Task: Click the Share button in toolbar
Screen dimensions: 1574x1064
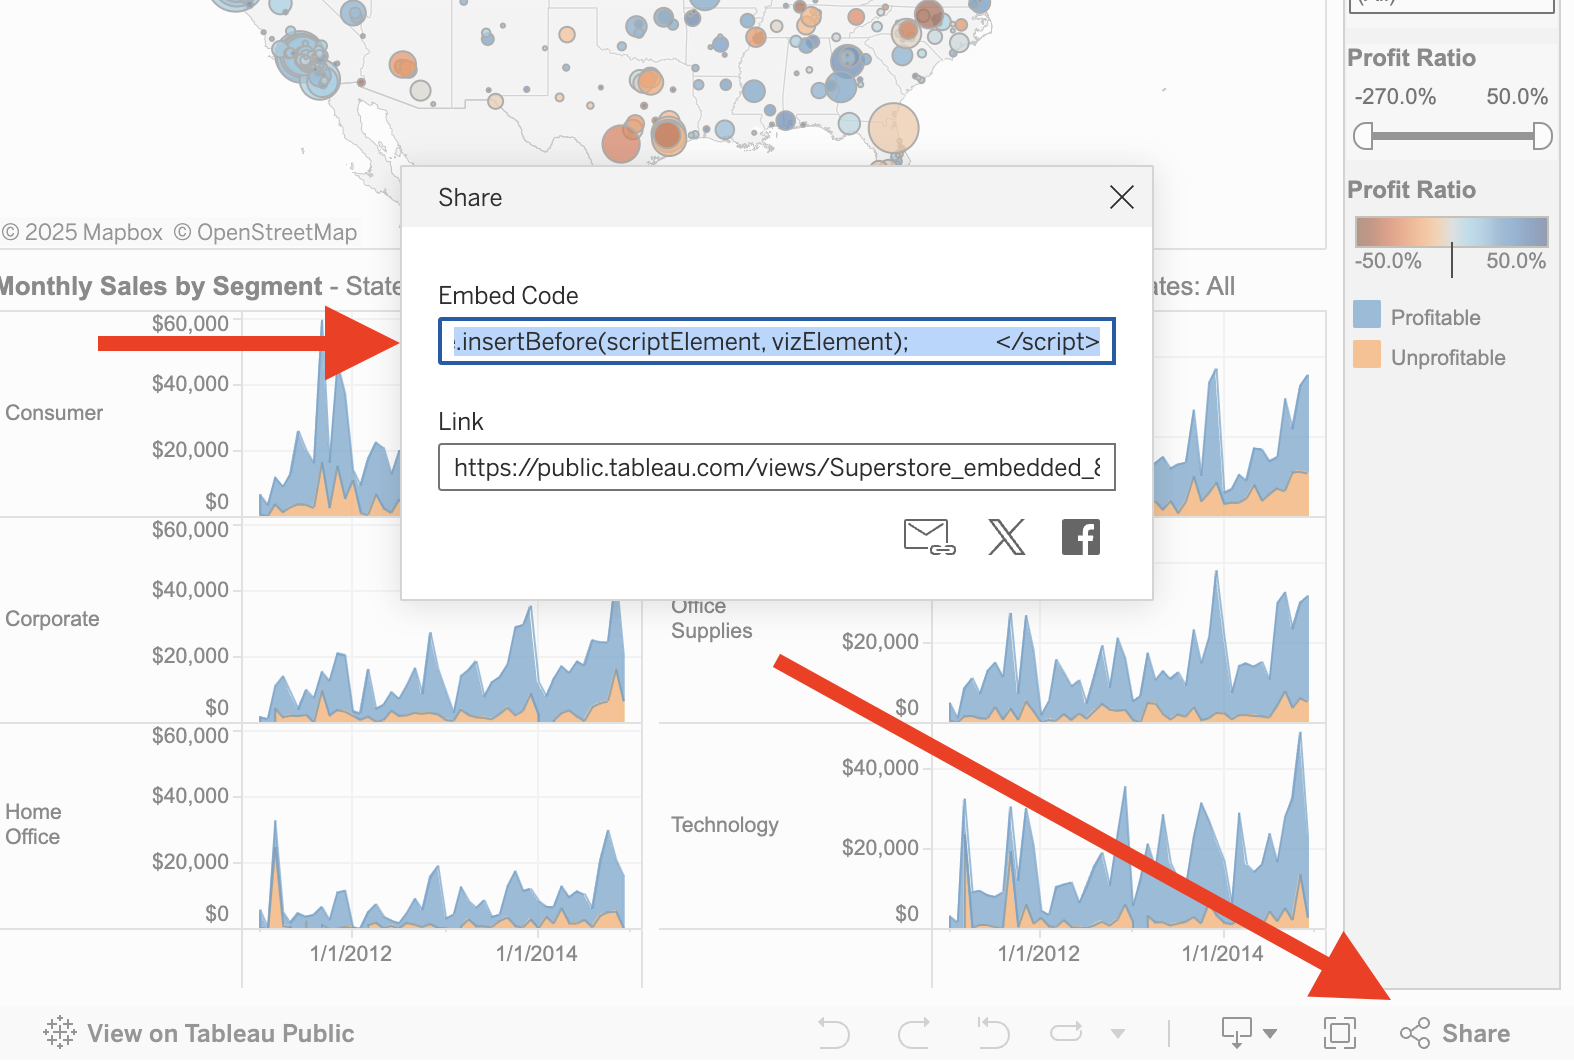Action: click(x=1455, y=1033)
